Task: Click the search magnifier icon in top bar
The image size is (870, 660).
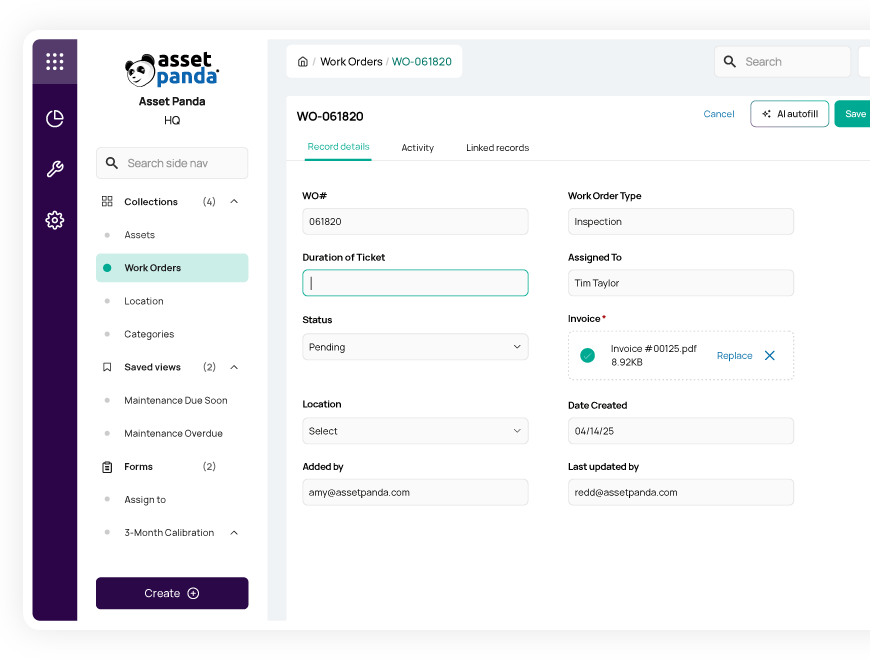Action: pyautogui.click(x=730, y=62)
